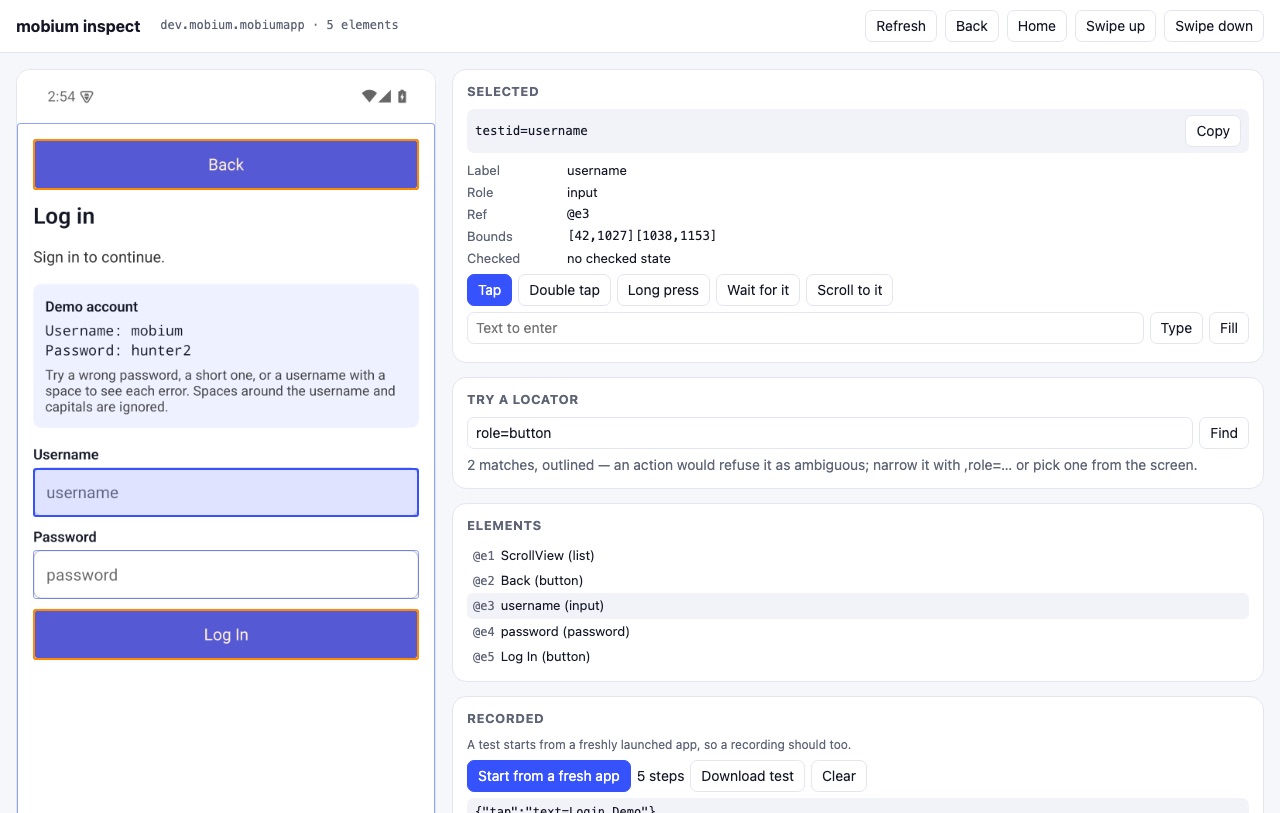Click the Fill button
Image resolution: width=1280 pixels, height=813 pixels.
[x=1229, y=328]
